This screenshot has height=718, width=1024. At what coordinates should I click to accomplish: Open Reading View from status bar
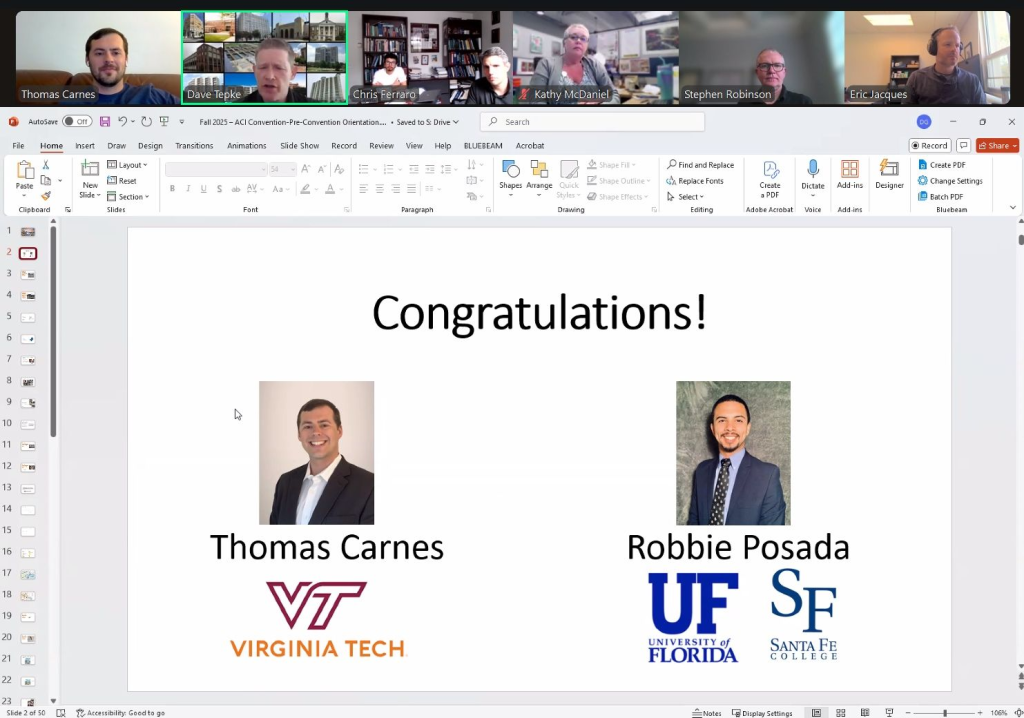point(864,713)
